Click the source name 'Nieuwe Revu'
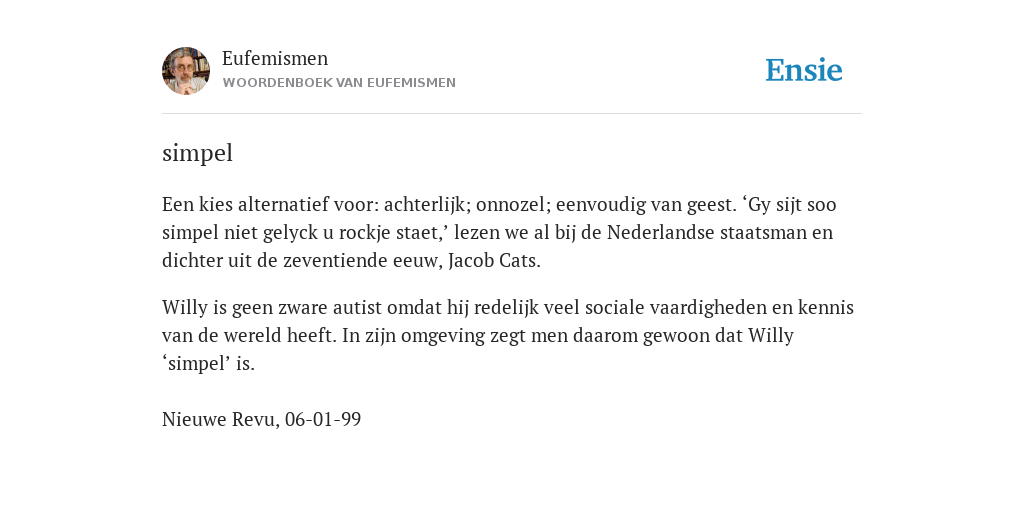Viewport: 1024px width, 512px height. (219, 419)
